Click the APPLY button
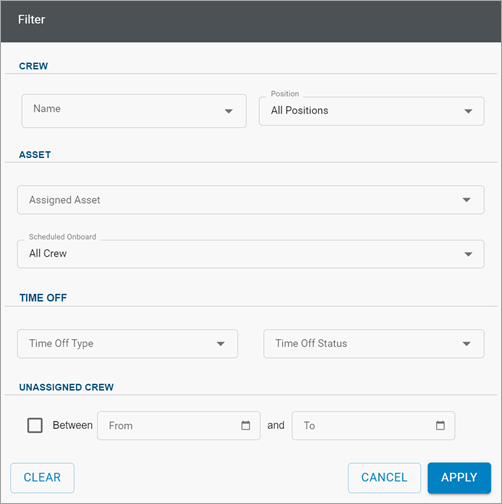 click(459, 478)
